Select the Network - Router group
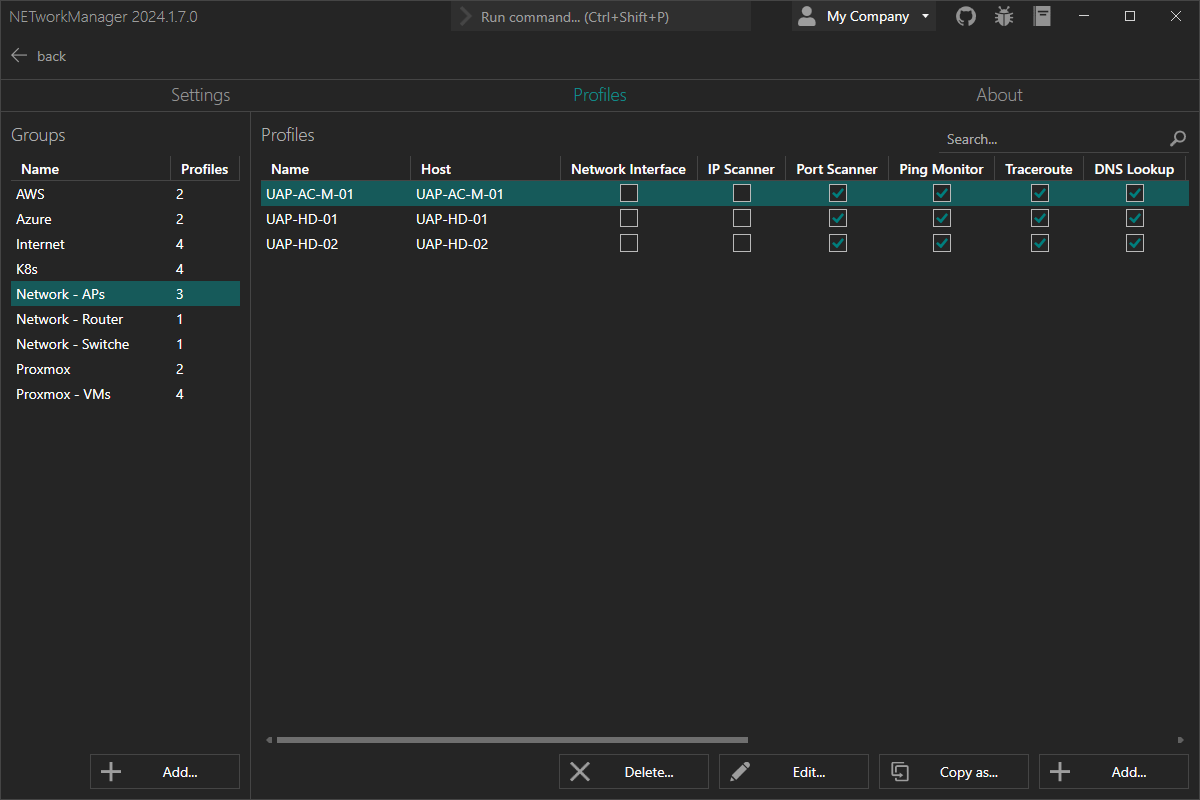Viewport: 1200px width, 800px height. [x=125, y=319]
